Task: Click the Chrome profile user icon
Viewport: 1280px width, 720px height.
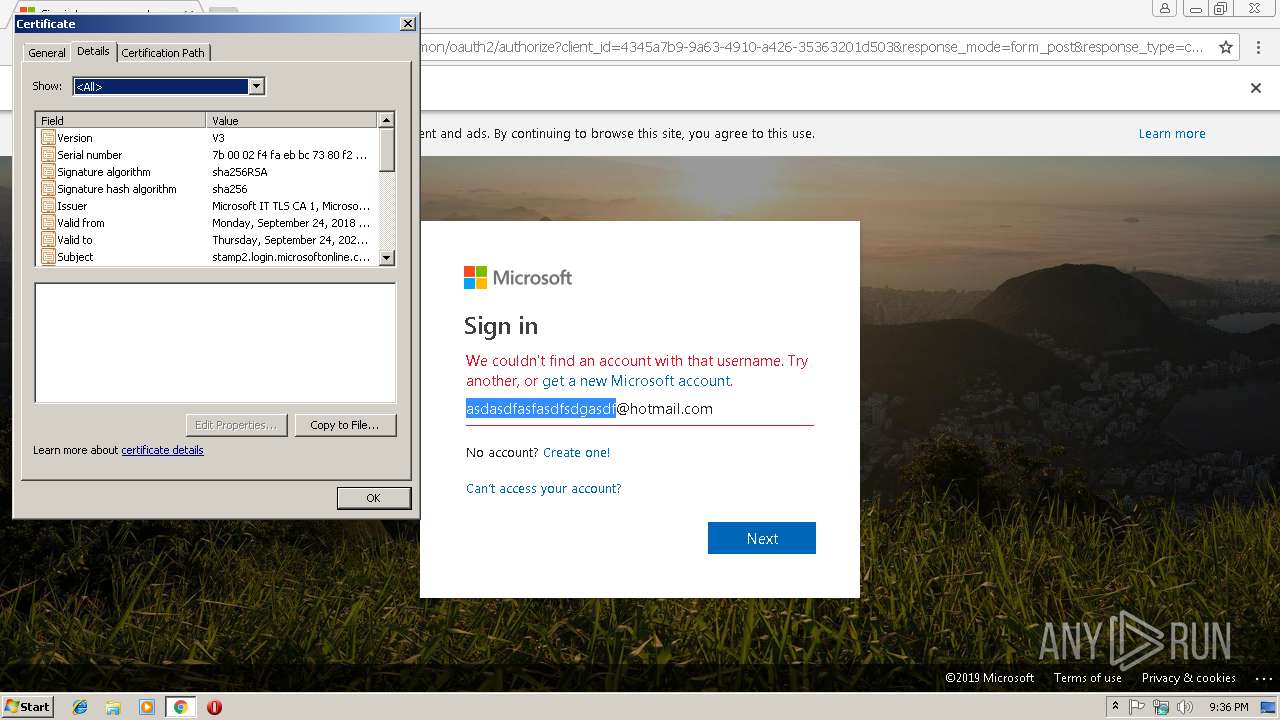Action: click(x=1165, y=9)
